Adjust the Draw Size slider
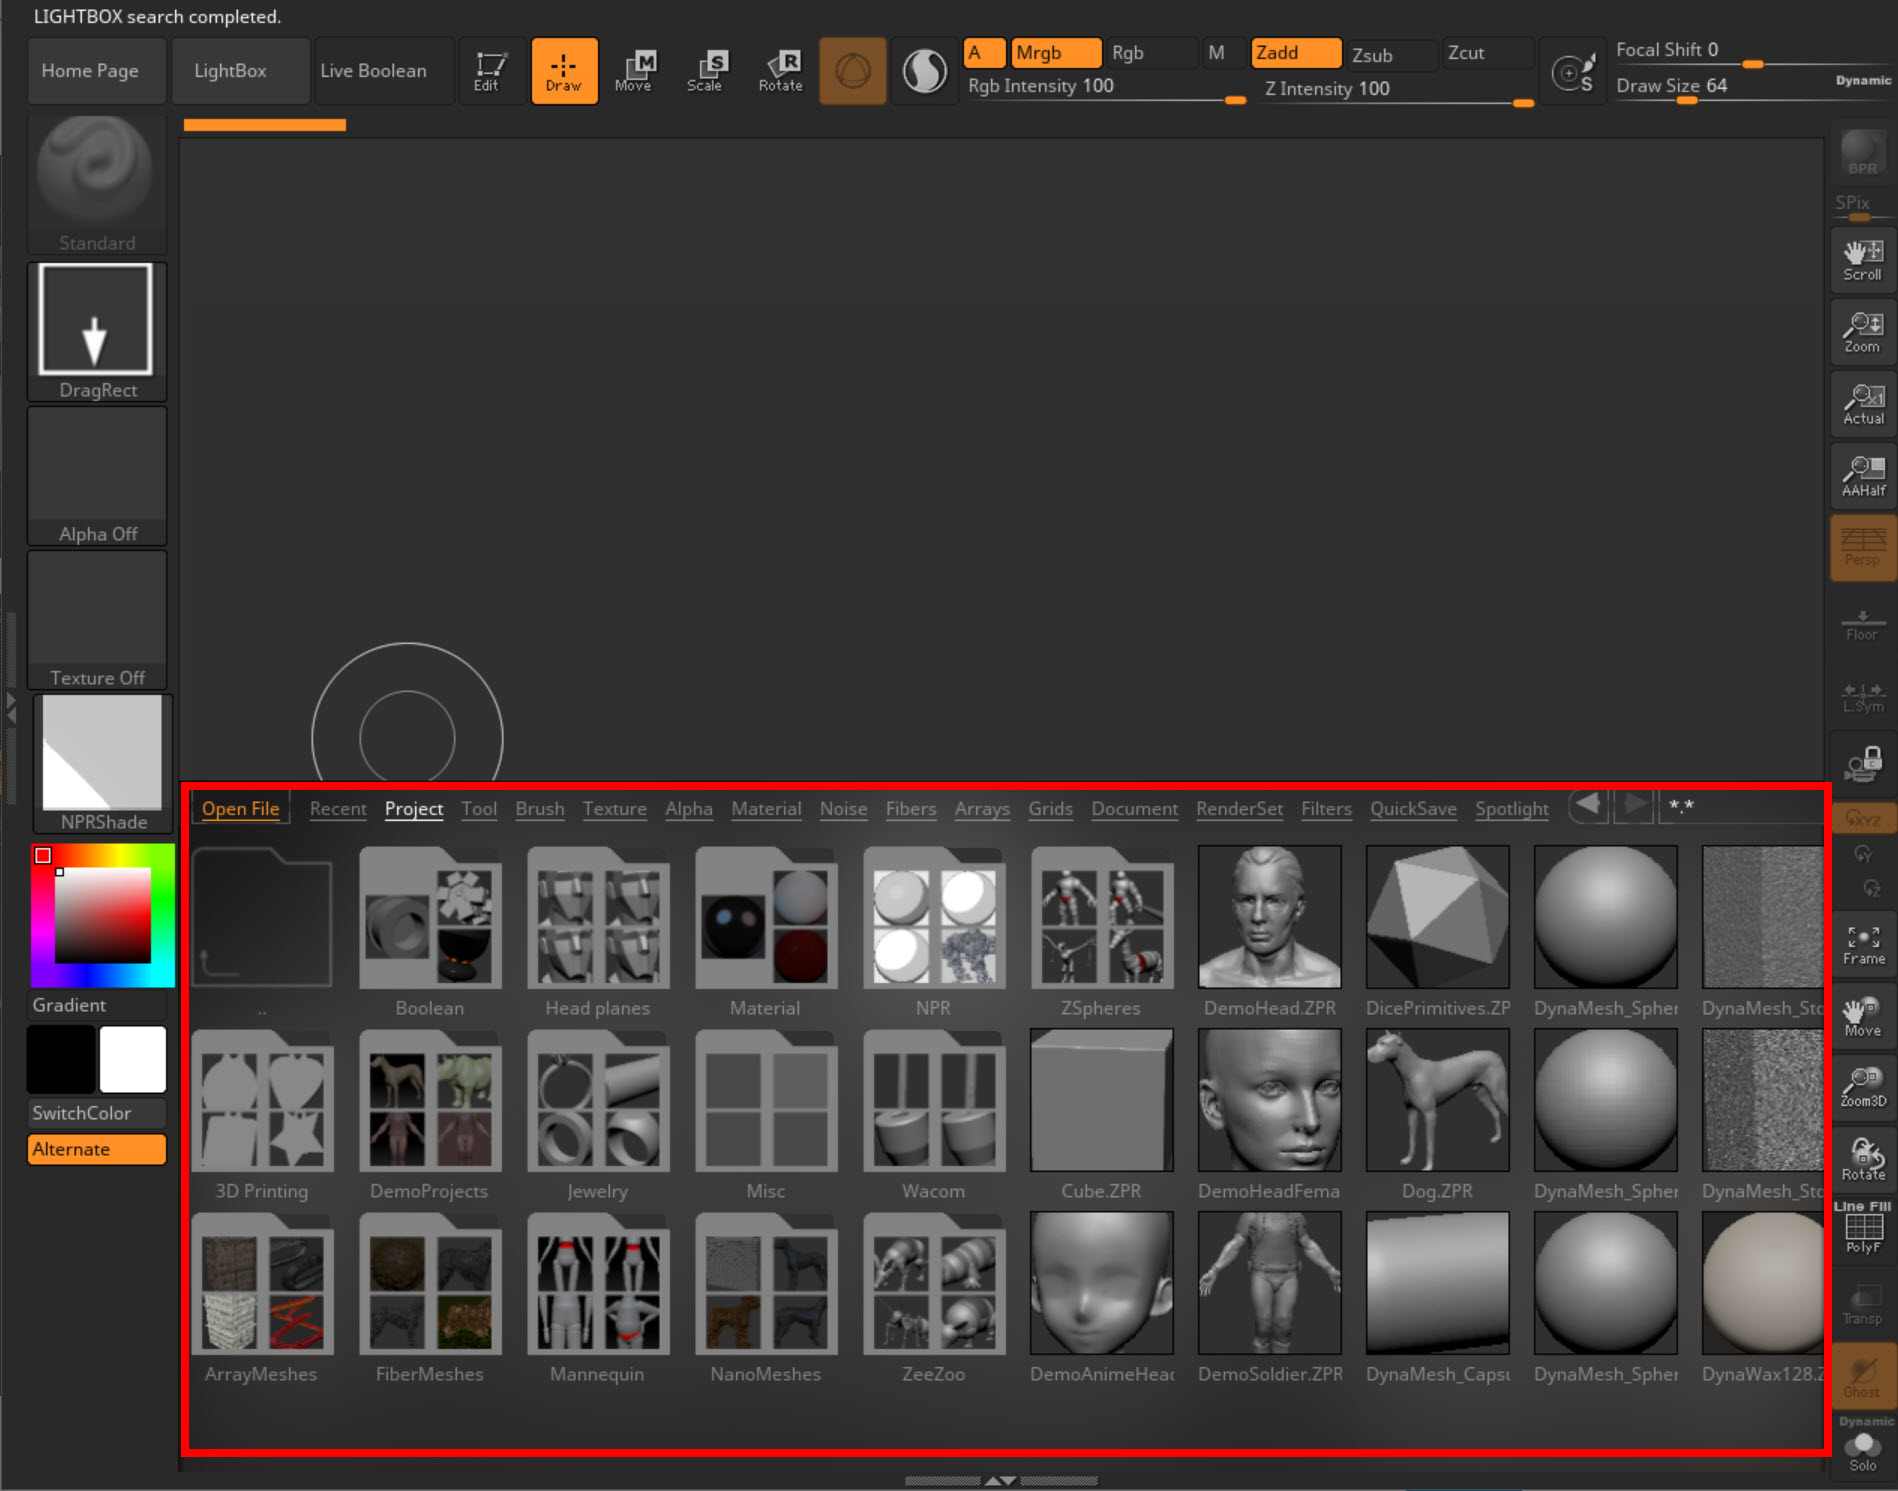1898x1491 pixels. click(1752, 87)
